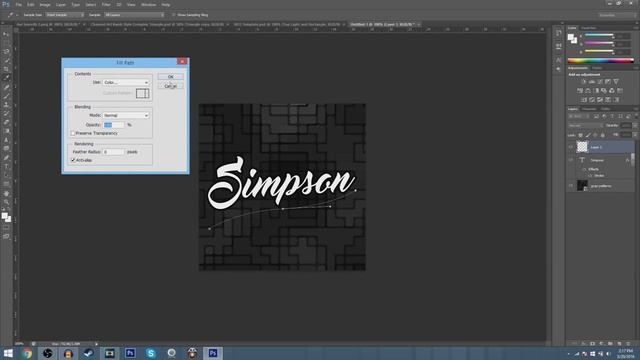Open the Windows Start button
Viewport: 640px width, 360px height.
[x=8, y=353]
